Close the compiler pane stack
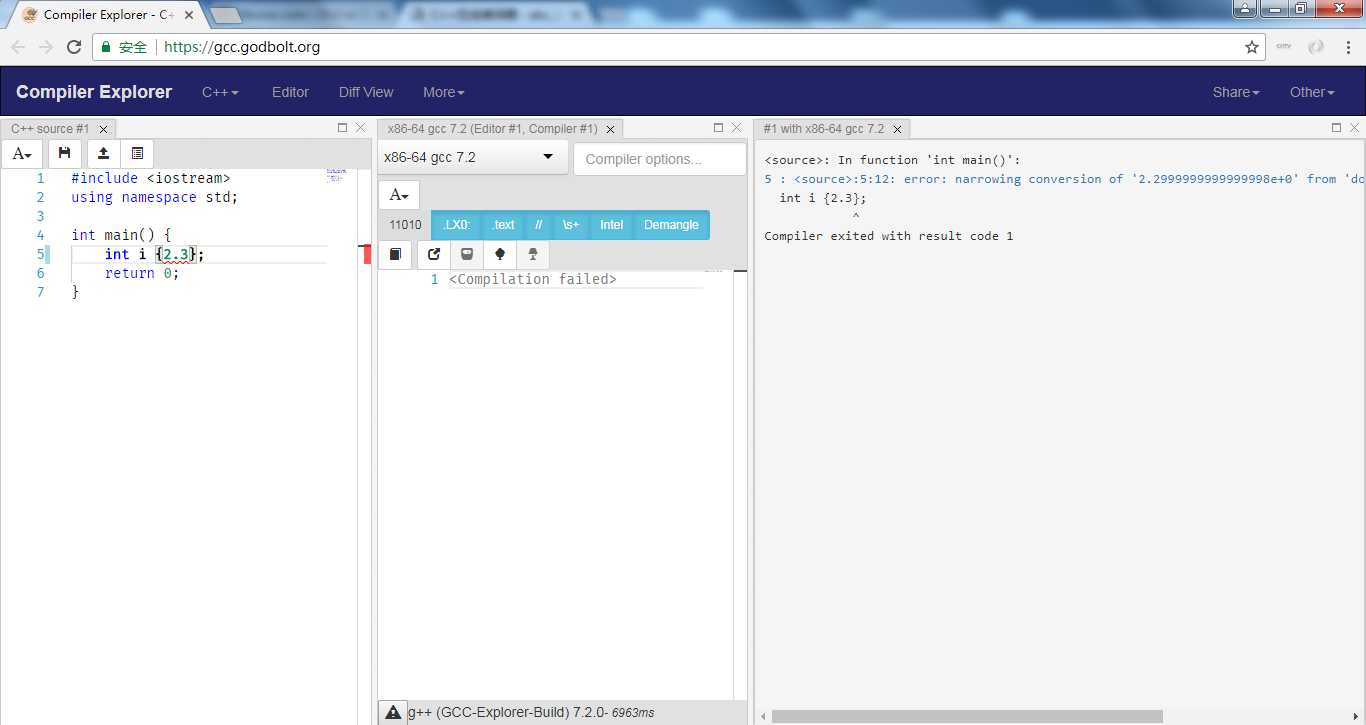Screen dimensions: 1366x725 737,128
